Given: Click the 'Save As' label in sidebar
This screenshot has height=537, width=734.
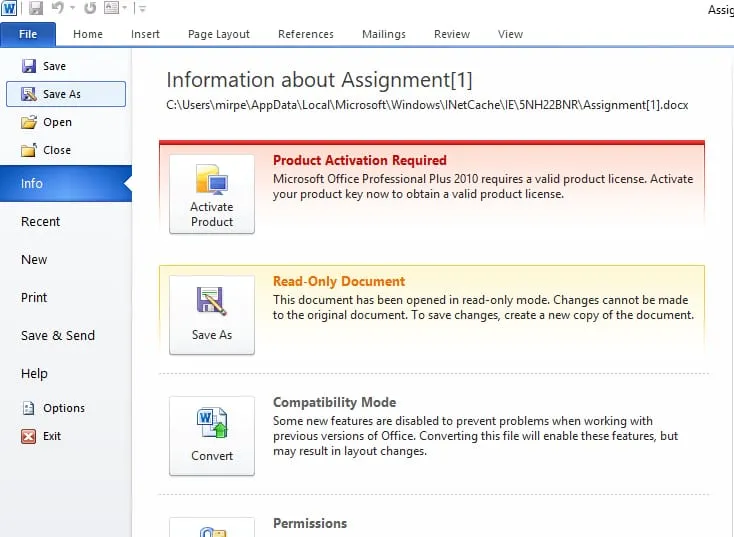Looking at the screenshot, I should (x=62, y=94).
